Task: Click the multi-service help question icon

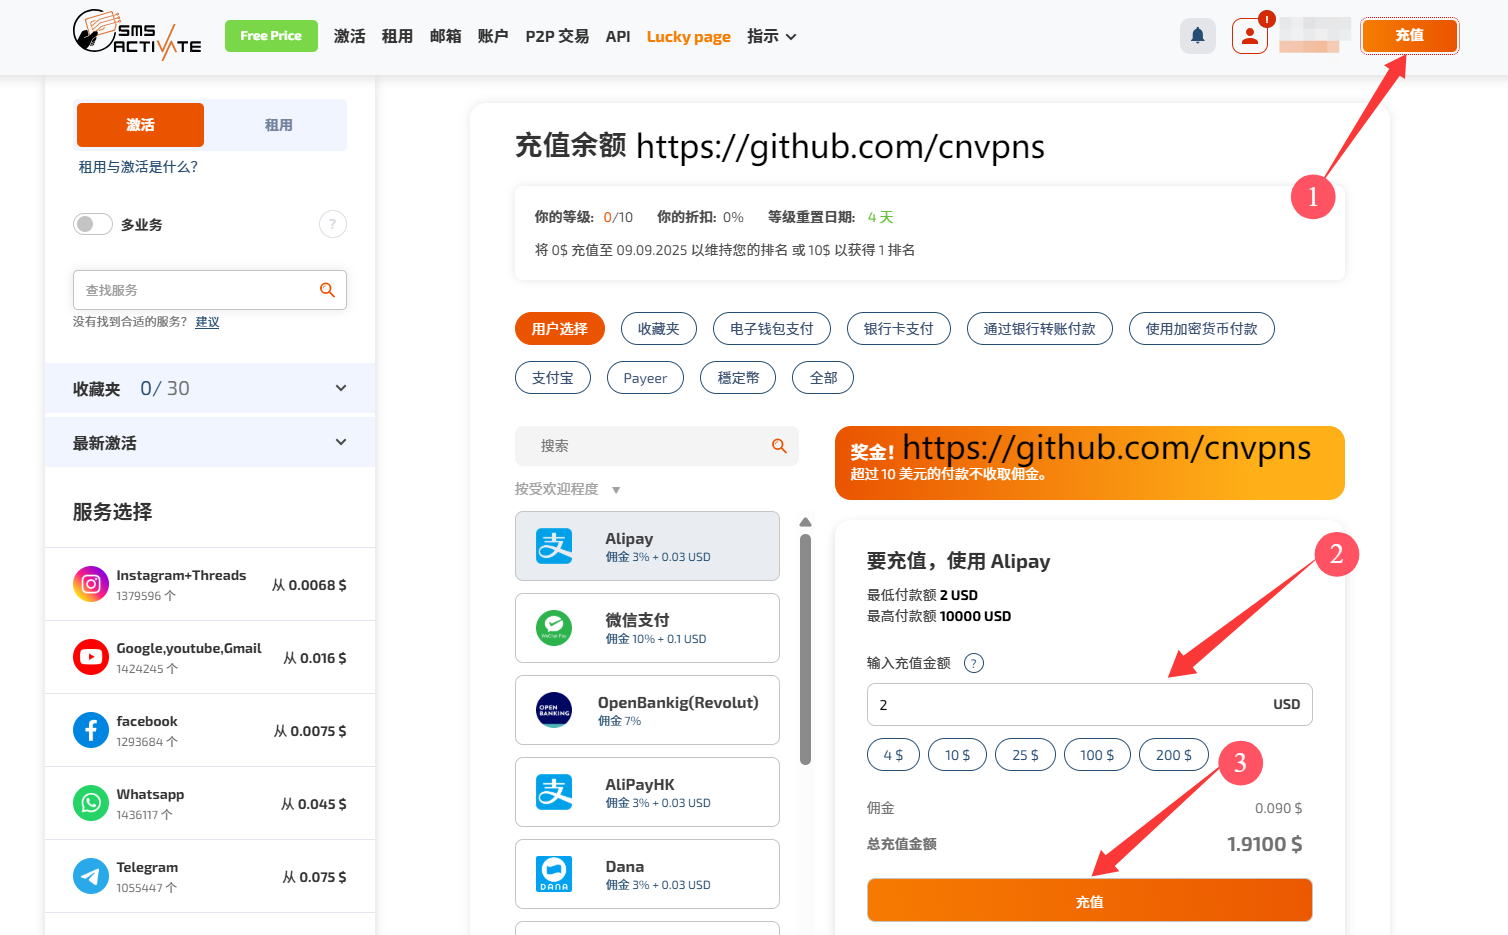Action: (x=333, y=224)
